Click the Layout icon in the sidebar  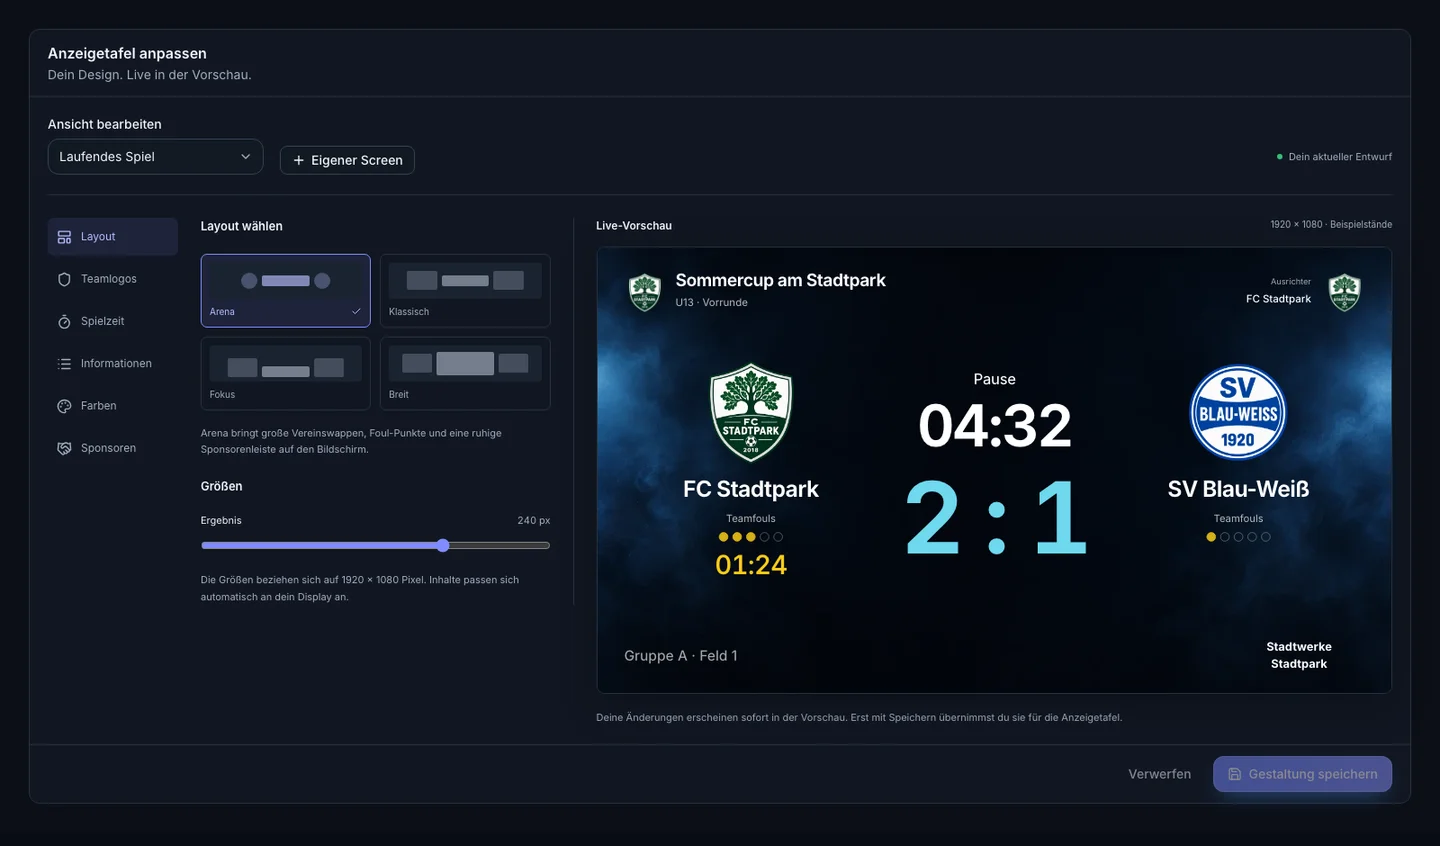click(64, 237)
